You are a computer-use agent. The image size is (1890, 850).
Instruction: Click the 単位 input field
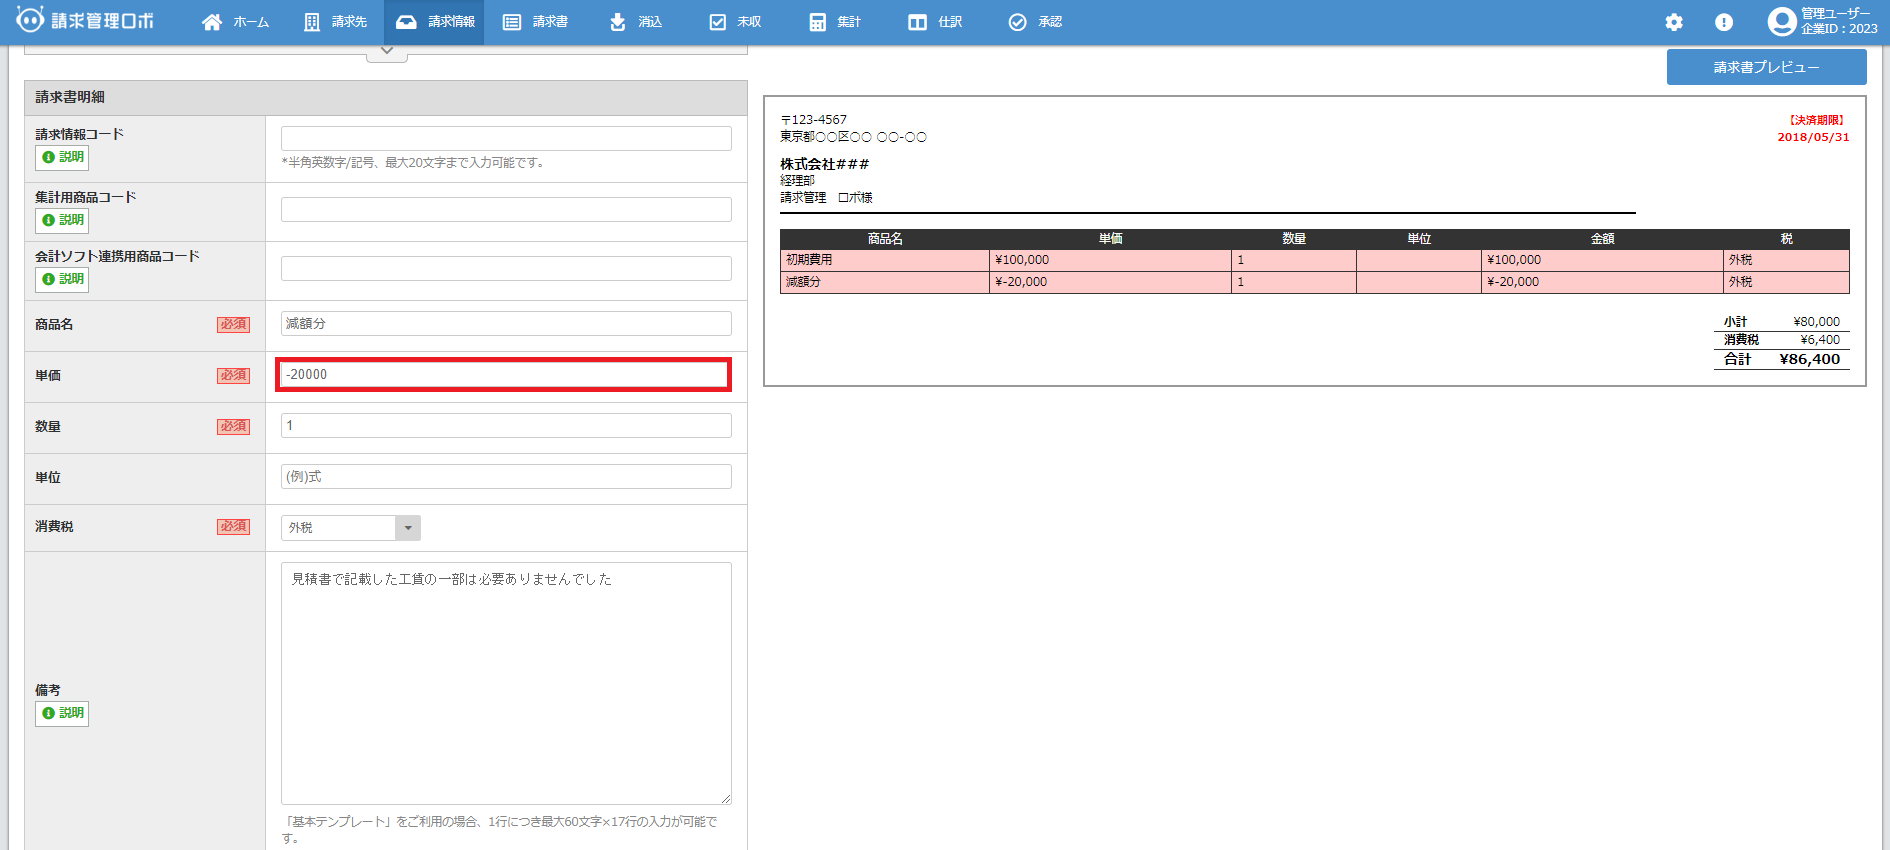click(x=506, y=476)
